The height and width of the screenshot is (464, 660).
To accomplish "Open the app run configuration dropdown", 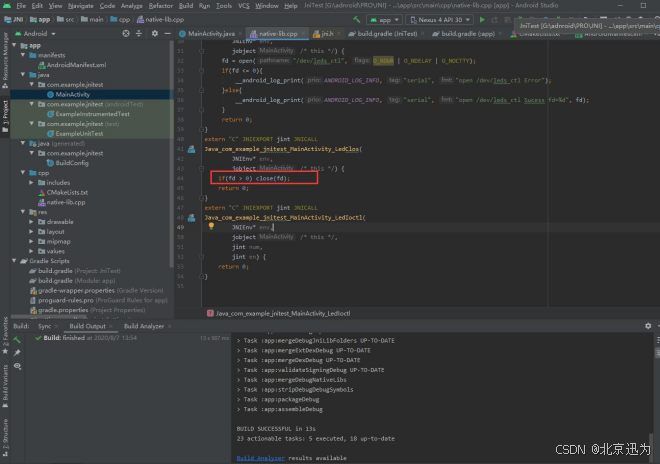I will pyautogui.click(x=385, y=20).
